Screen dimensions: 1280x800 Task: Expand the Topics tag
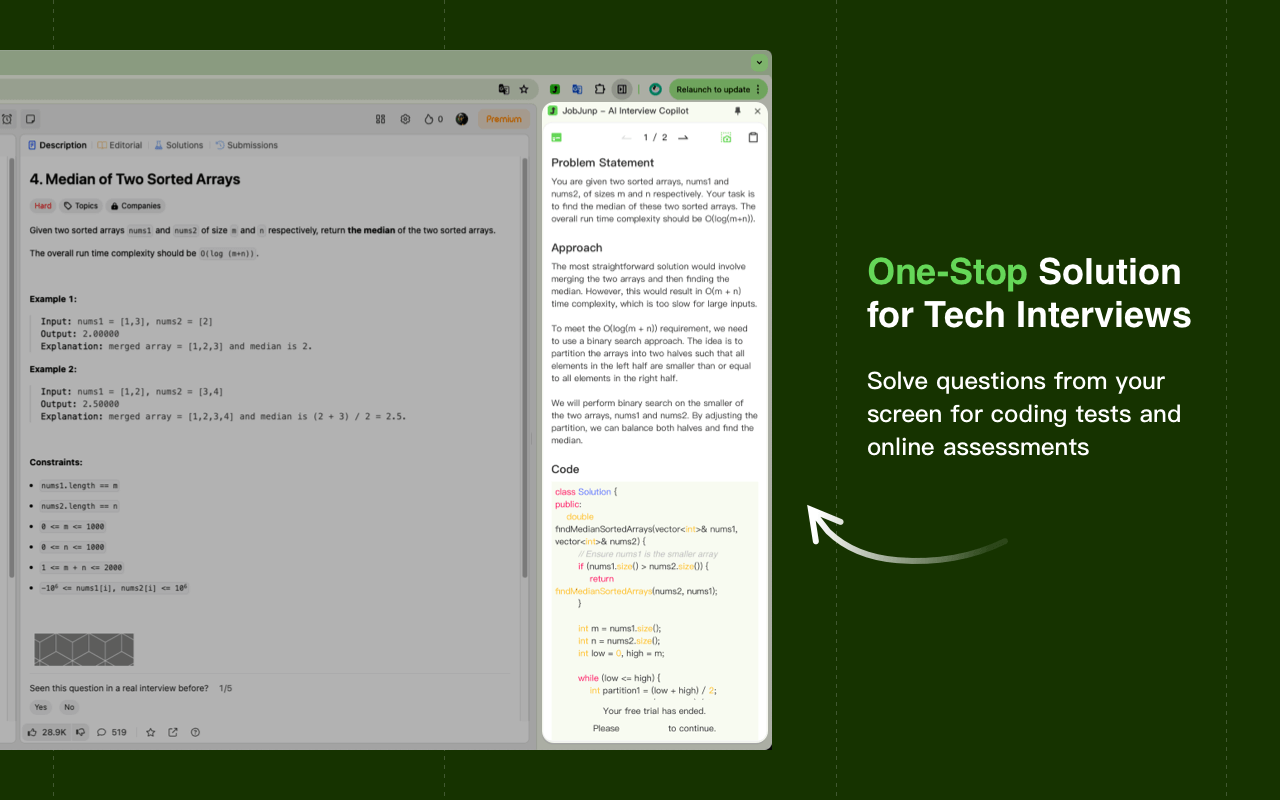pyautogui.click(x=81, y=206)
